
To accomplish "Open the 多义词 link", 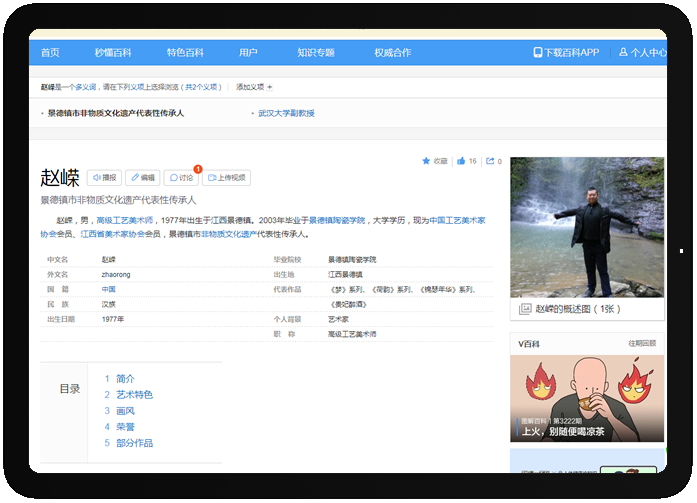I will (86, 87).
